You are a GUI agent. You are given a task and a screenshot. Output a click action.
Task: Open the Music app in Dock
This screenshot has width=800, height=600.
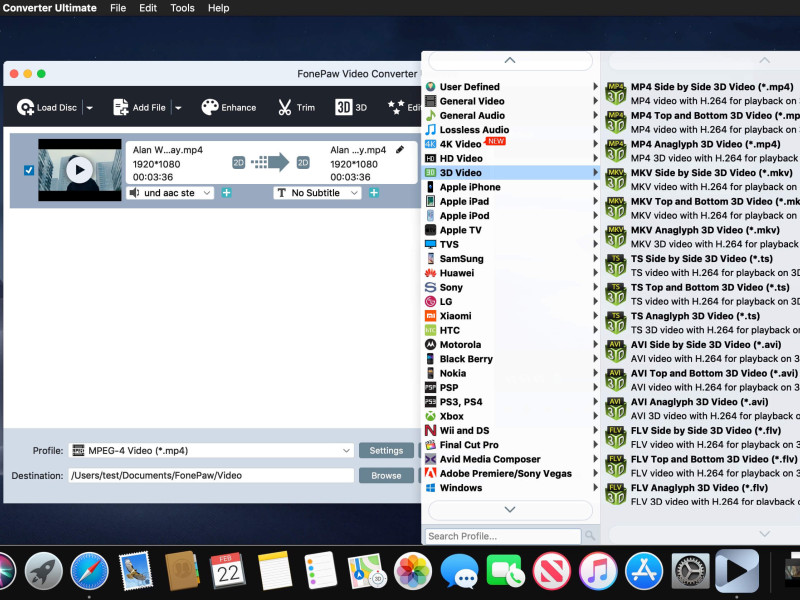[x=597, y=571]
